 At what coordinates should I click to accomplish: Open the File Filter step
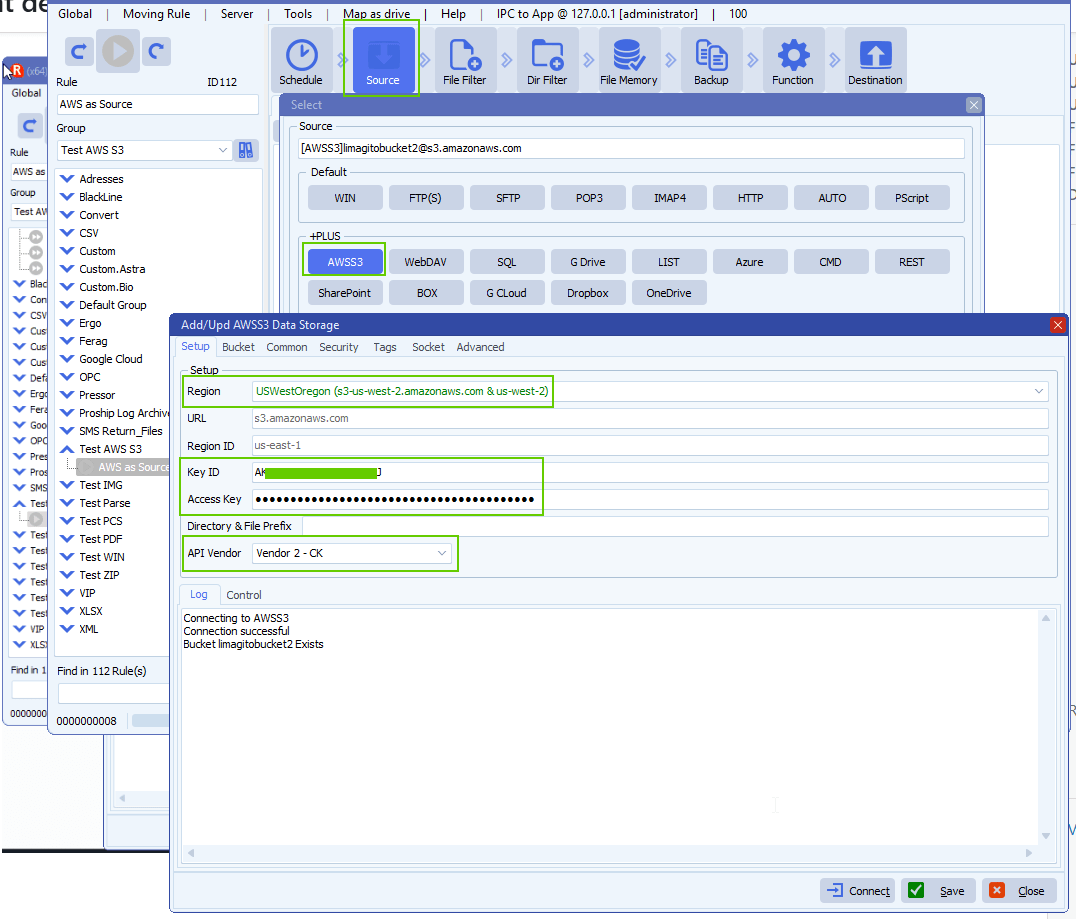pyautogui.click(x=465, y=60)
